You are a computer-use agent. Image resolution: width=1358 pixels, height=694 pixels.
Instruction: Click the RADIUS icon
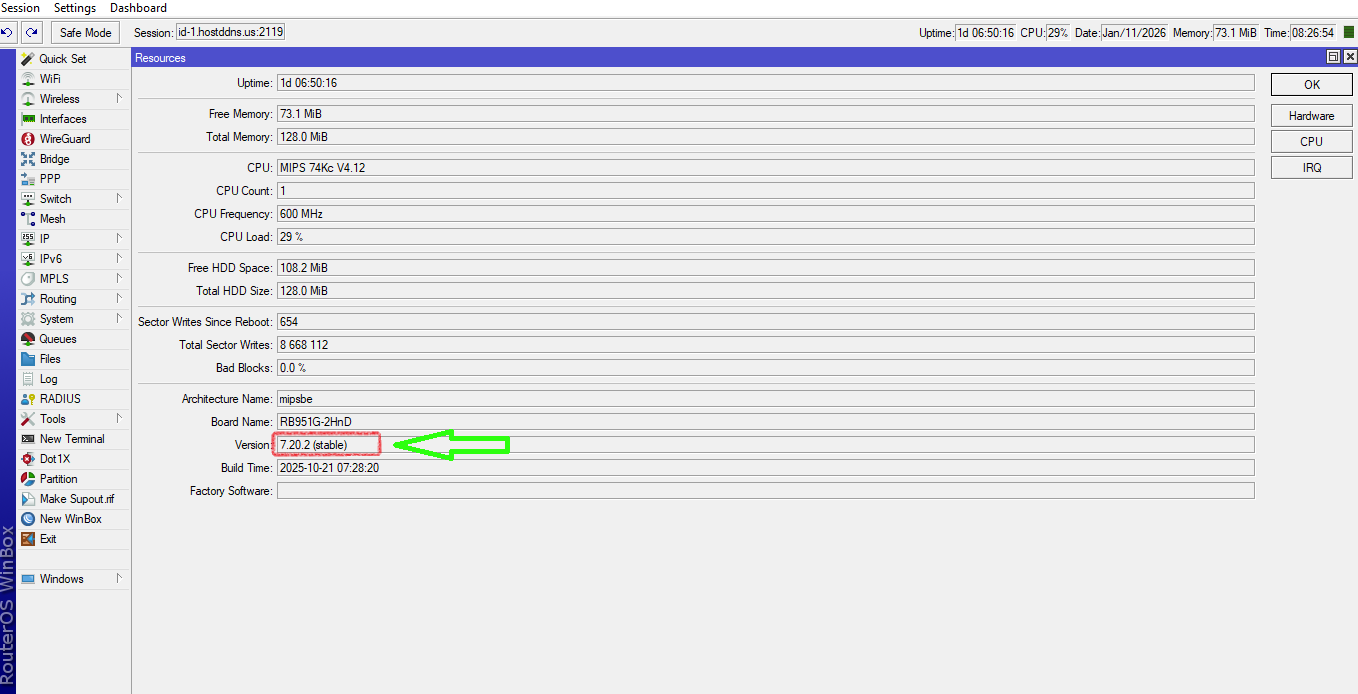(x=28, y=399)
